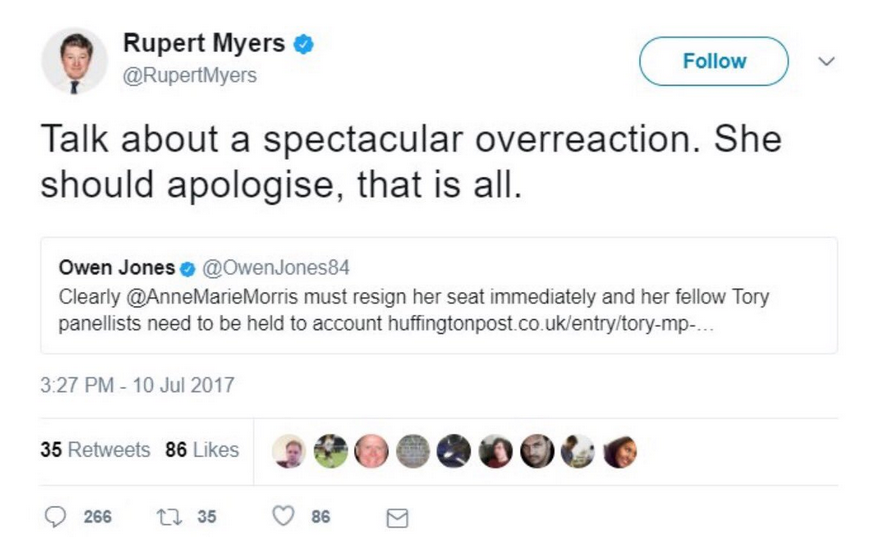Click Rupert Myers' verified badge
The image size is (888, 537).
click(305, 44)
